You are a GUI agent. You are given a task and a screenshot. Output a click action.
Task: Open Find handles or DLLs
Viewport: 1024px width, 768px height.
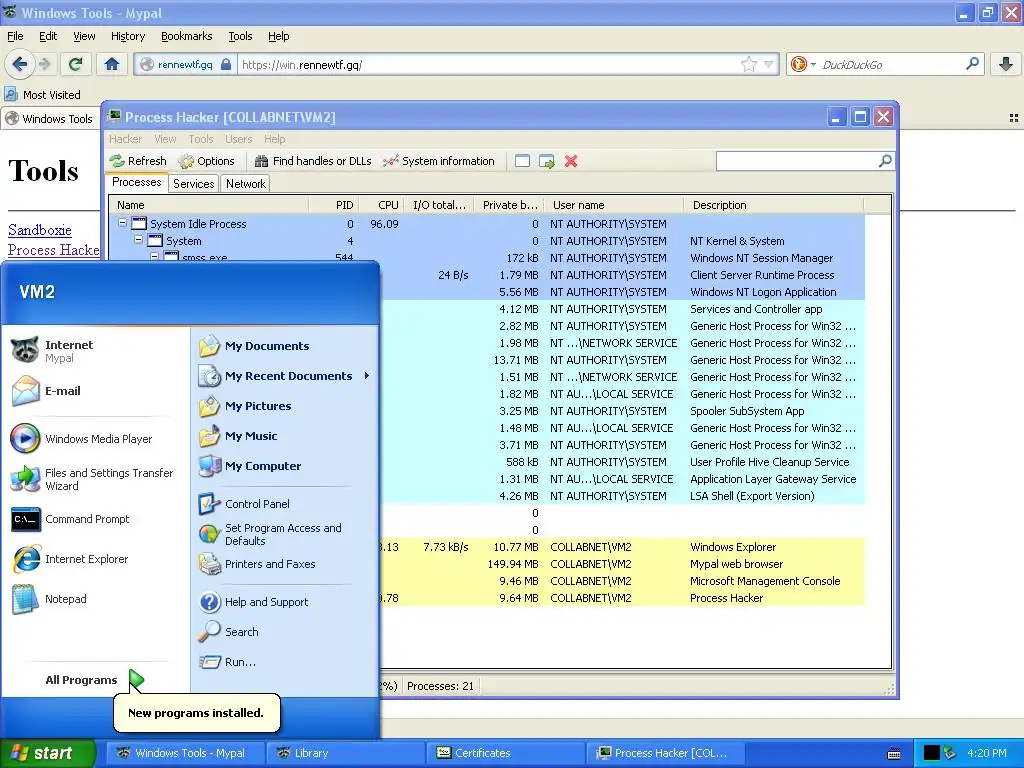[313, 161]
